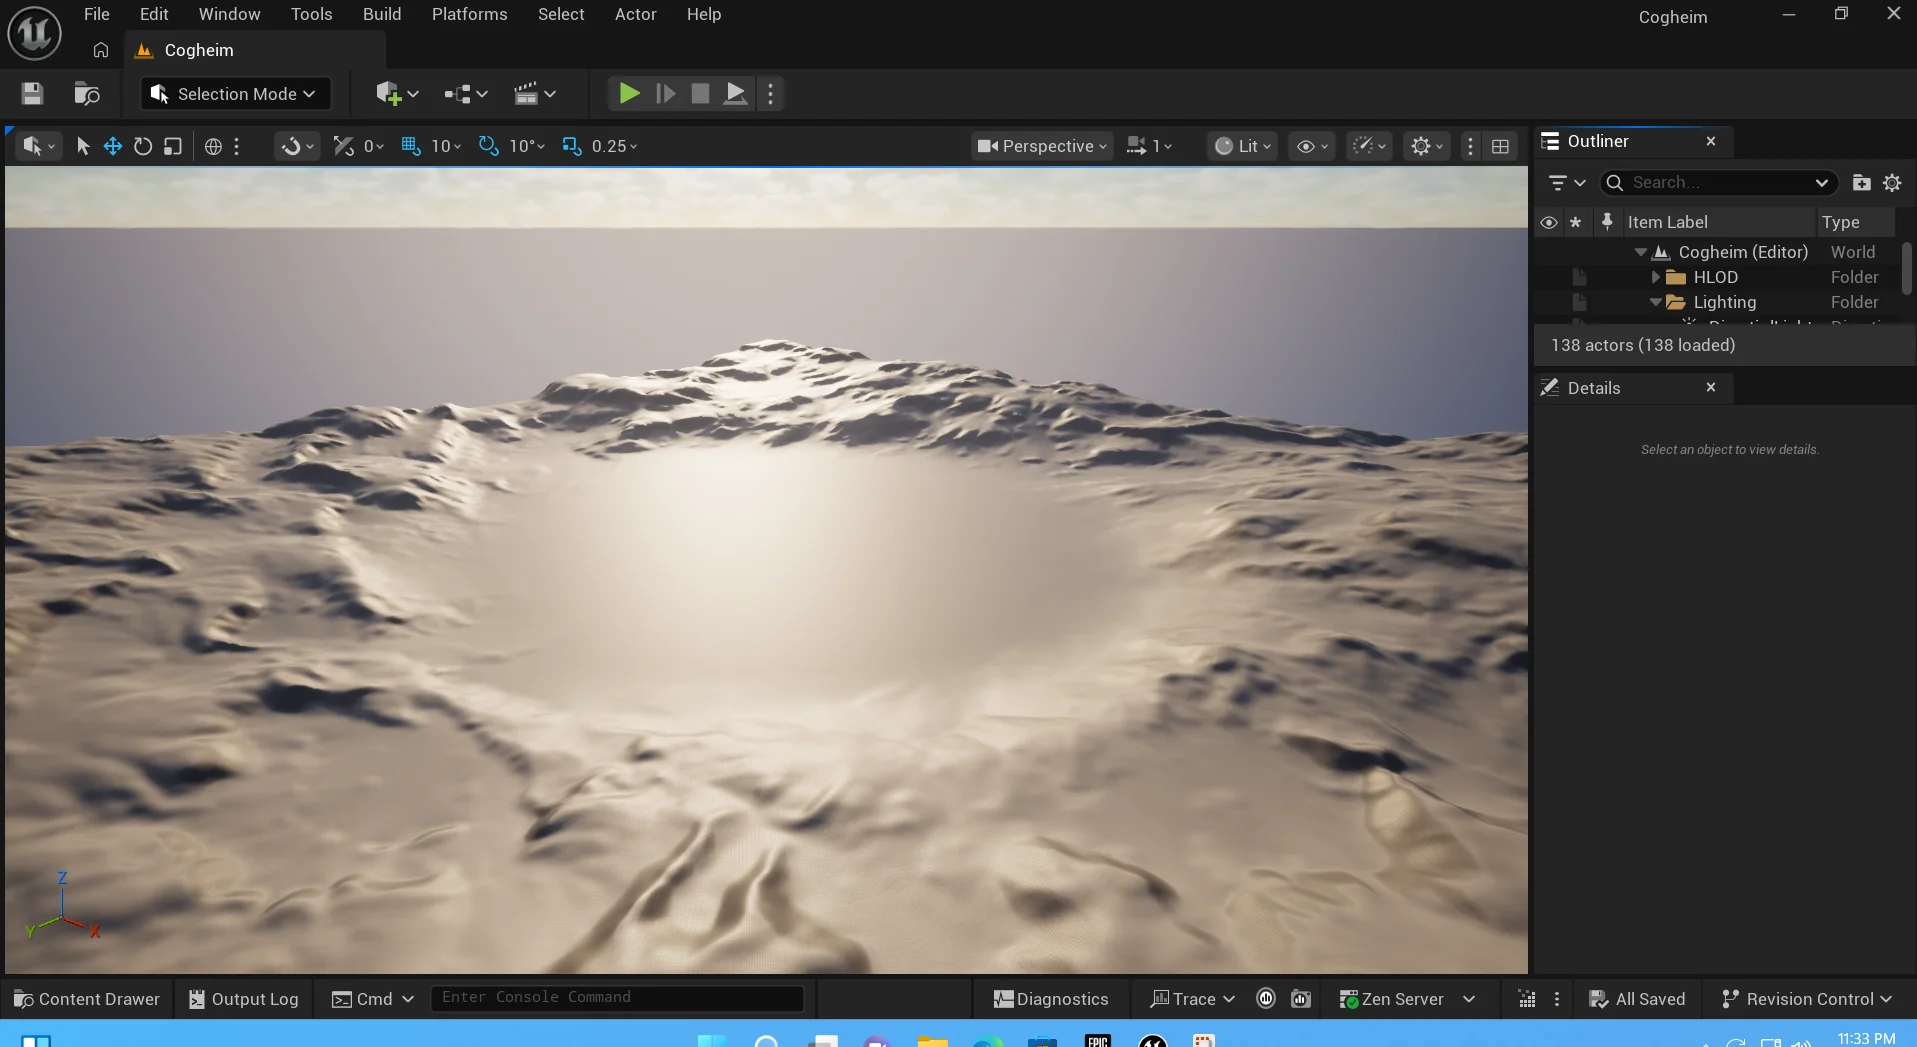Open the Output Log

point(244,999)
